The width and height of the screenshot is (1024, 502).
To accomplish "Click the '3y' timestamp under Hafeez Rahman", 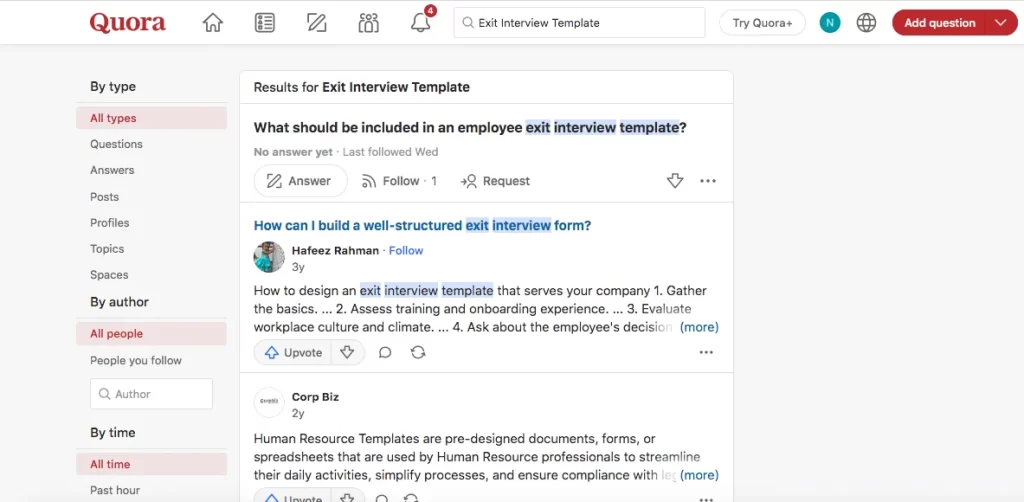I will tap(298, 267).
